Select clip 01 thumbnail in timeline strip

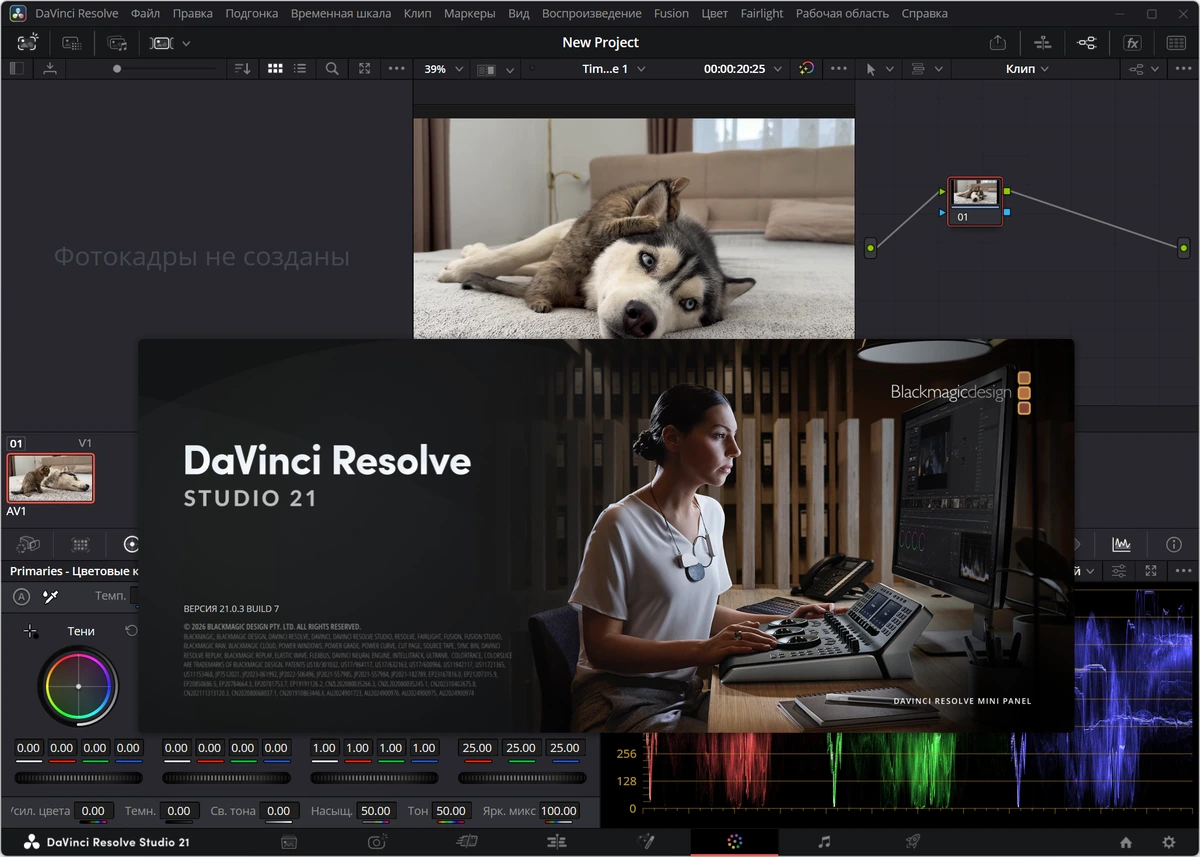pyautogui.click(x=51, y=478)
